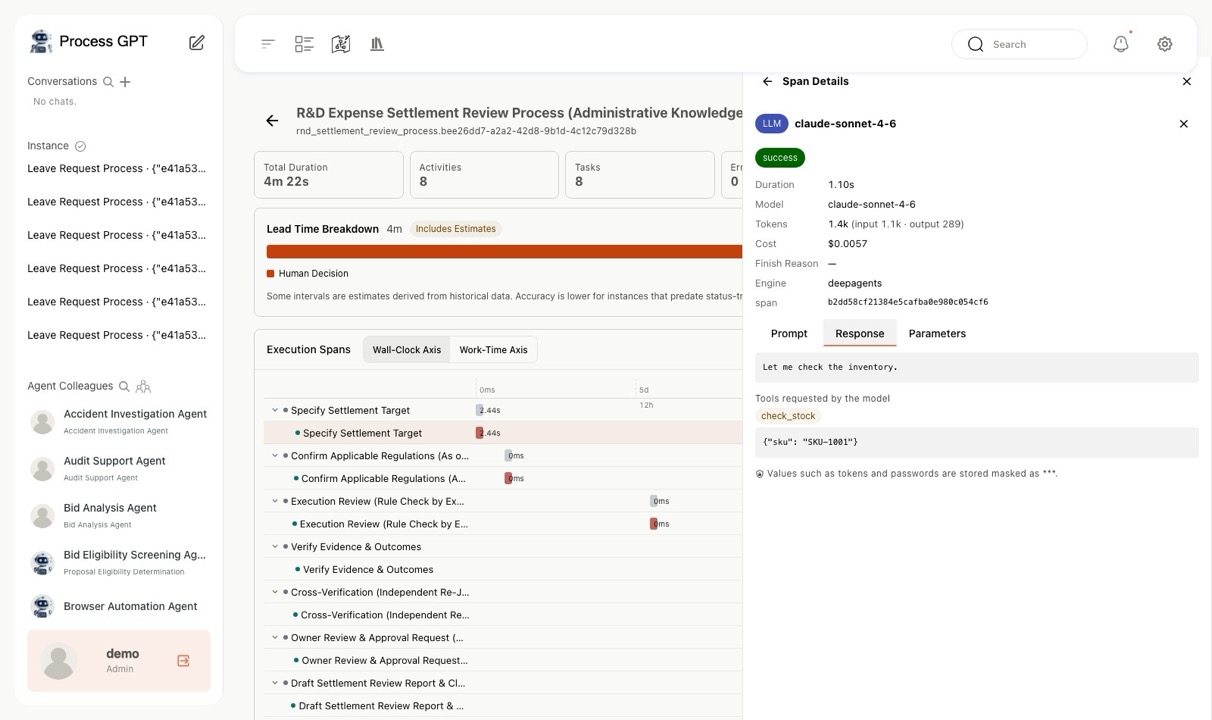This screenshot has height=720, width=1212.
Task: Click the check_stock tool chip
Action: pyautogui.click(x=788, y=416)
